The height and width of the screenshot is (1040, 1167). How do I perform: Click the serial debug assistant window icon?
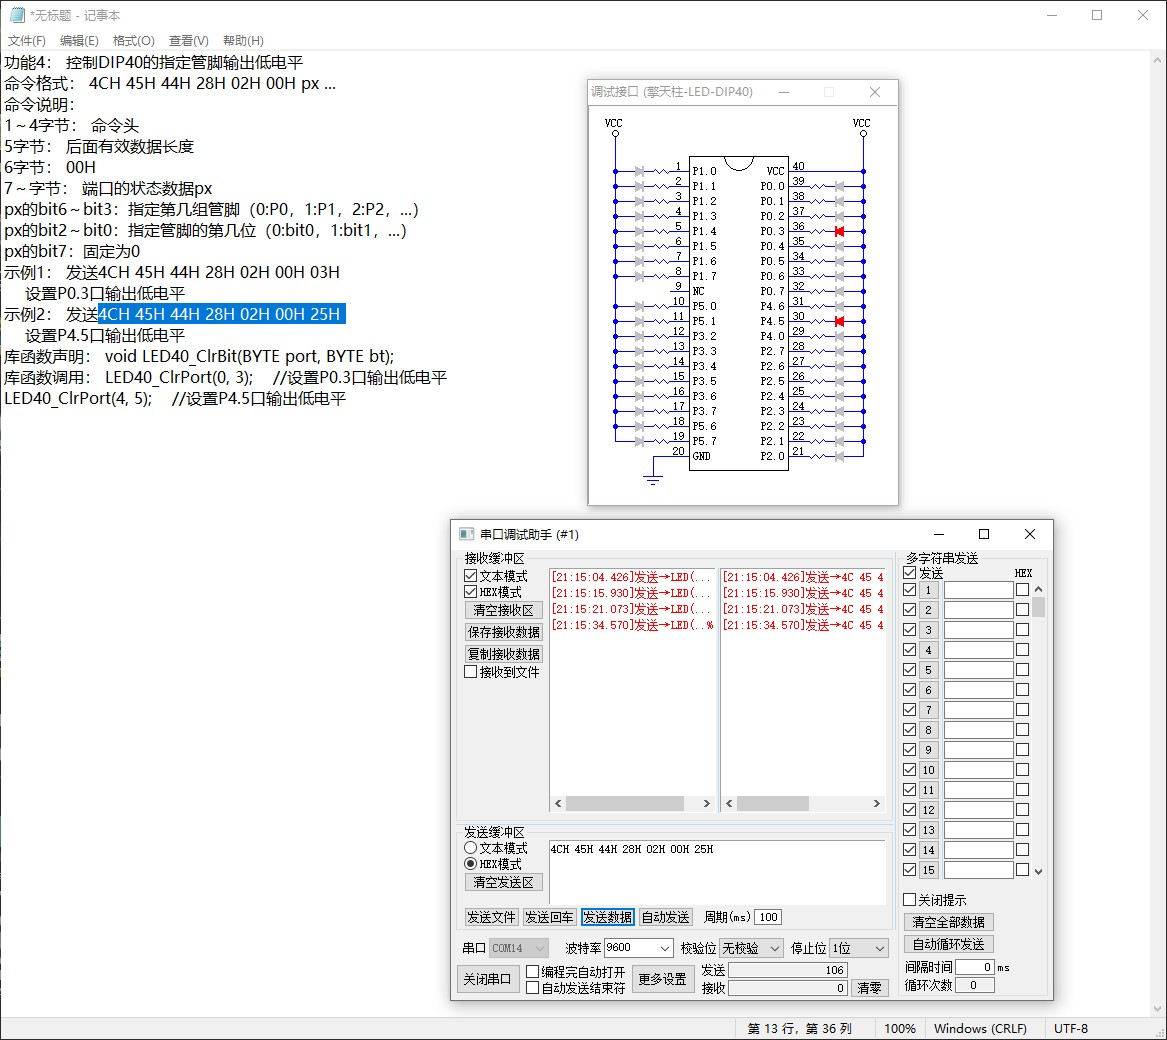click(467, 534)
